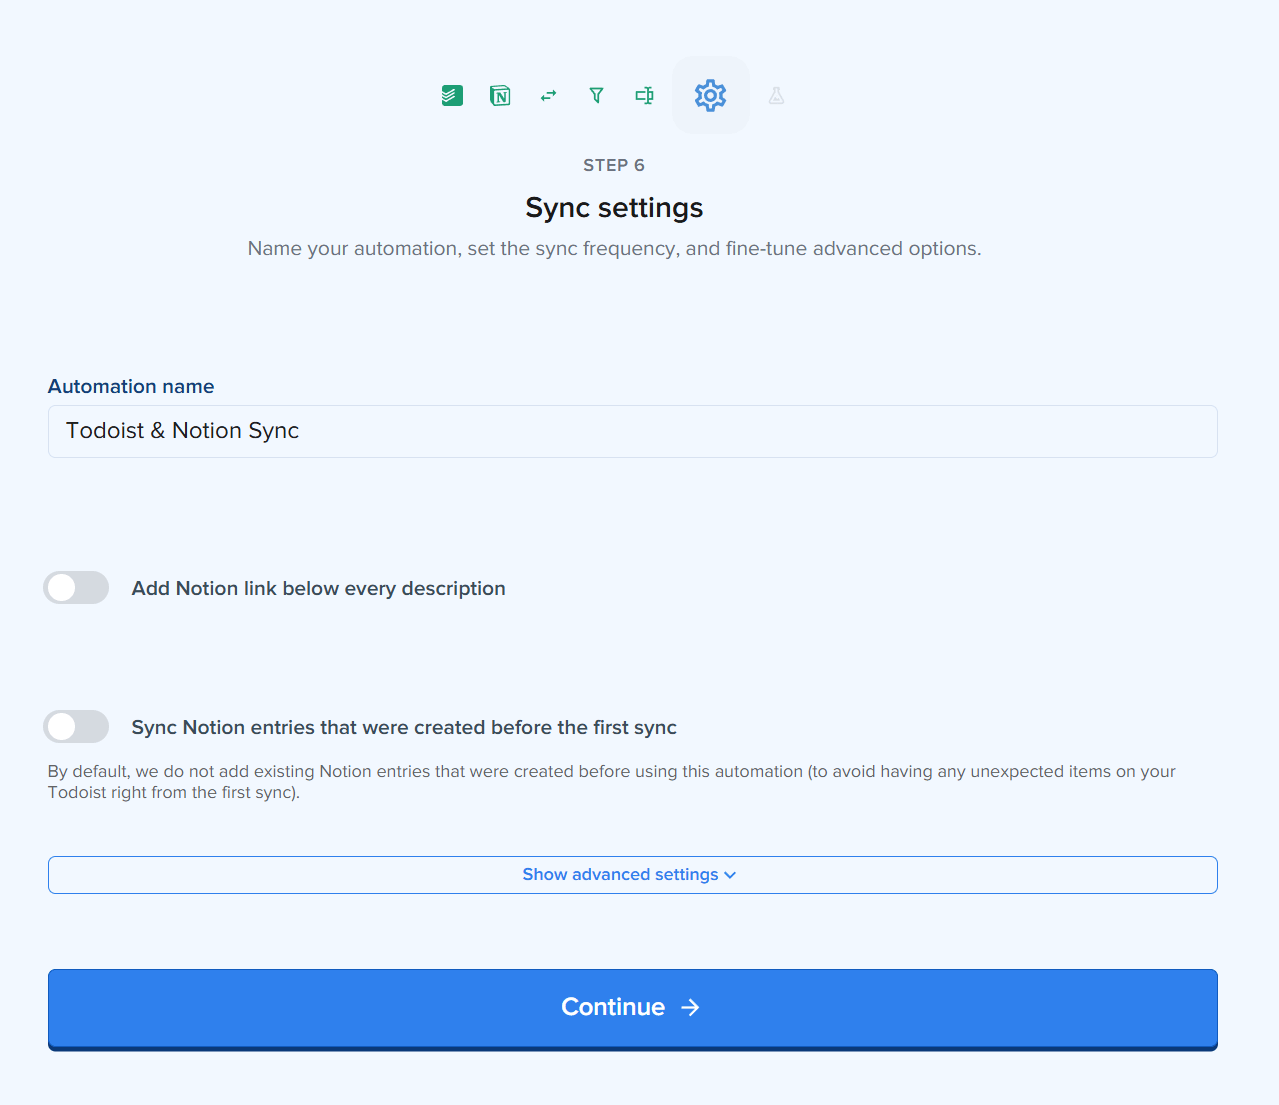This screenshot has height=1105, width=1279.
Task: Open the Notion step icon
Action: 500,96
